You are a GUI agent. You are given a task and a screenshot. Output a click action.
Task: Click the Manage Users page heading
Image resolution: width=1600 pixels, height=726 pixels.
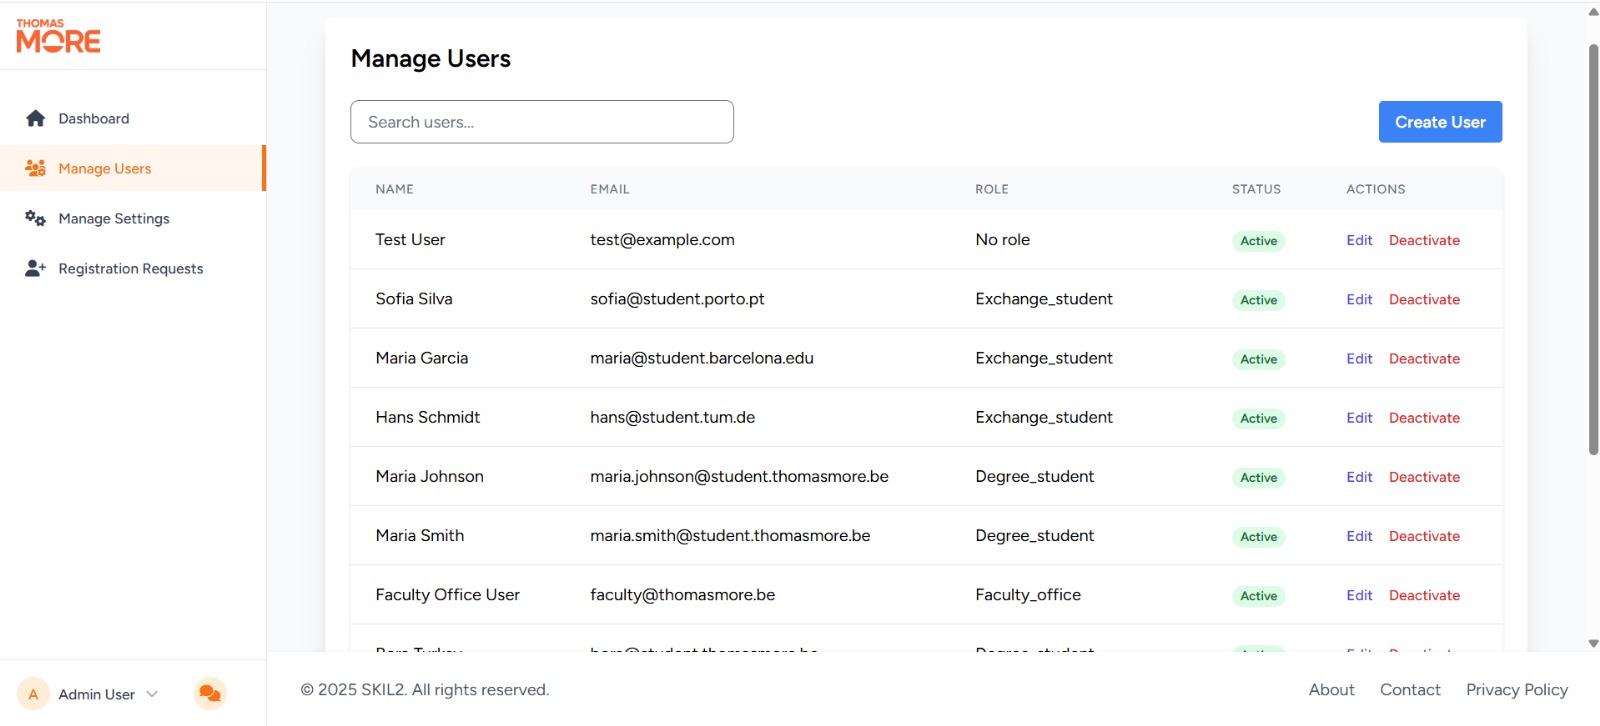(430, 59)
